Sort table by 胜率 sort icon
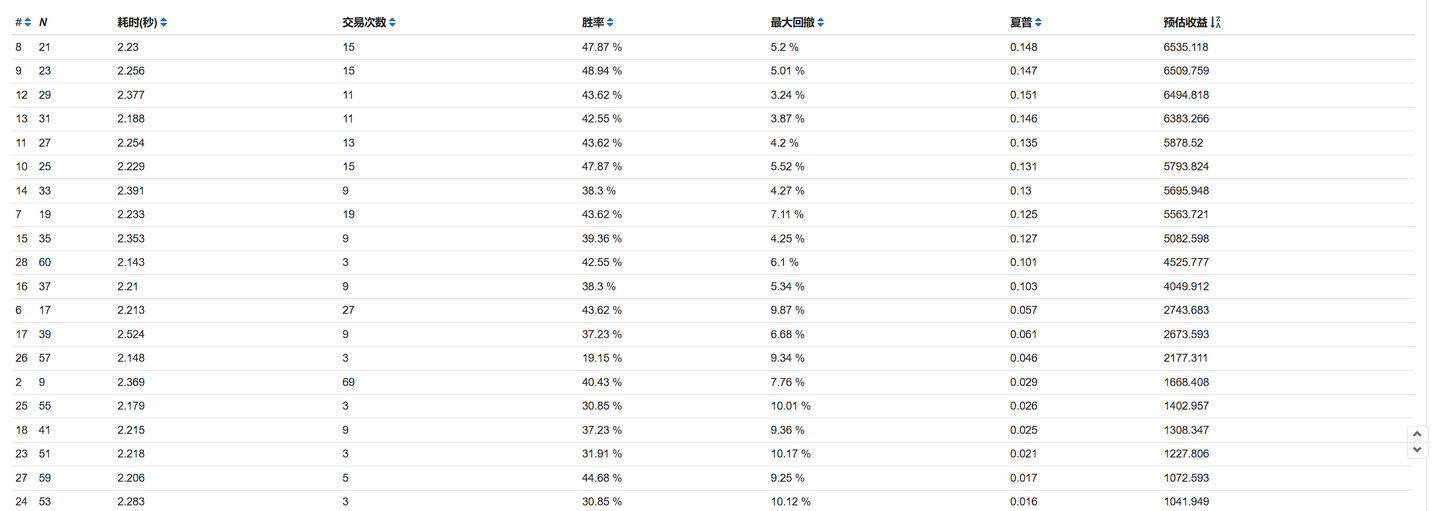 coord(610,22)
